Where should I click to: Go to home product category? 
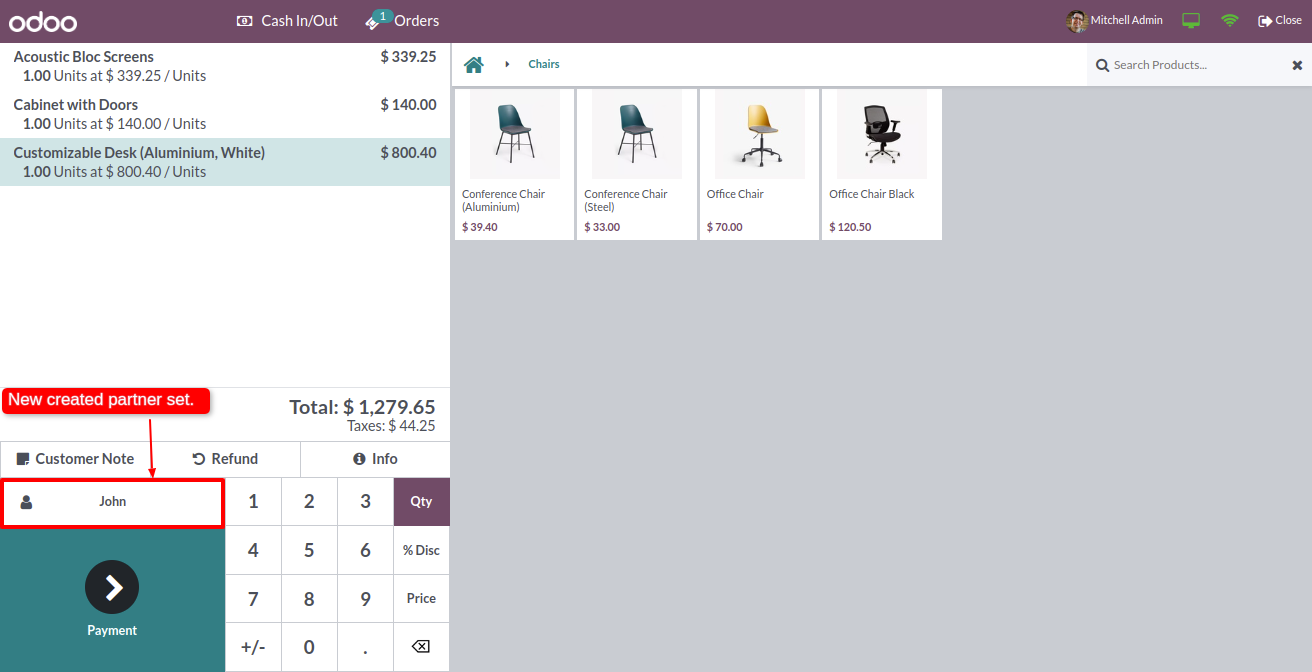click(474, 64)
